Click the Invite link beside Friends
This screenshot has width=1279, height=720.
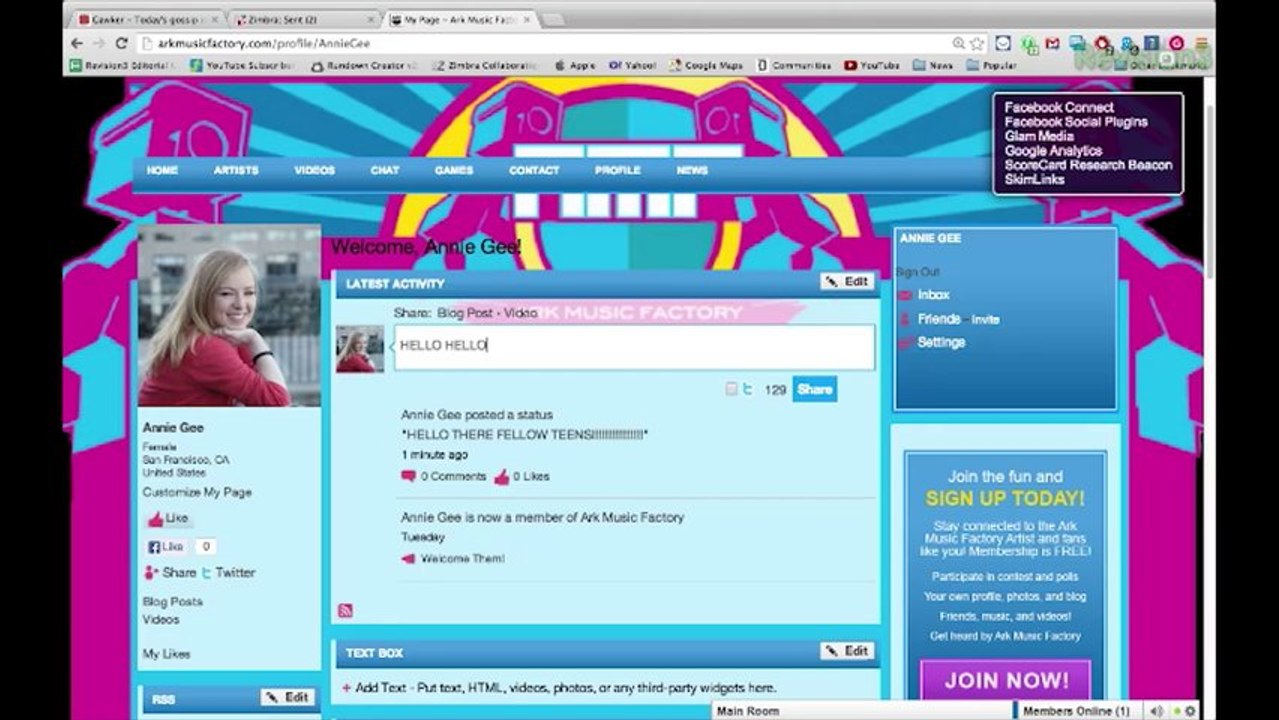click(x=985, y=320)
